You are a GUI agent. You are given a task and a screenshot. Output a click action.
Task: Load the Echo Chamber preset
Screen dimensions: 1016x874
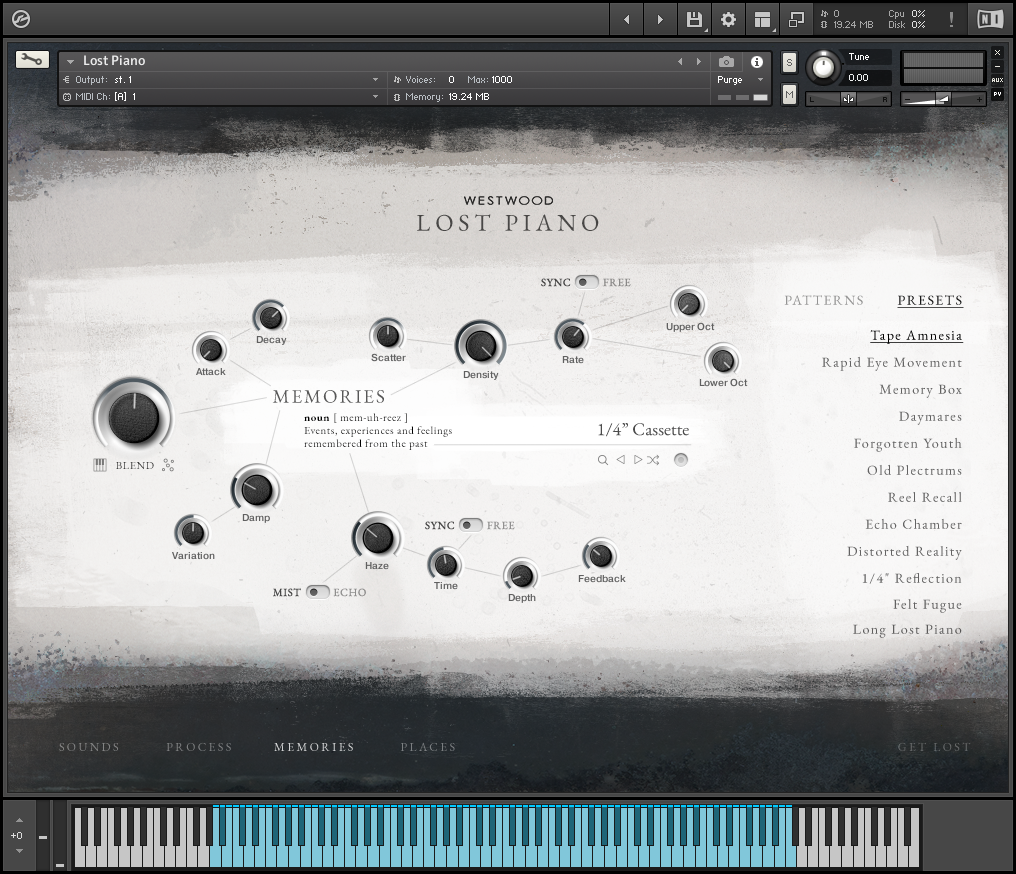pyautogui.click(x=914, y=524)
